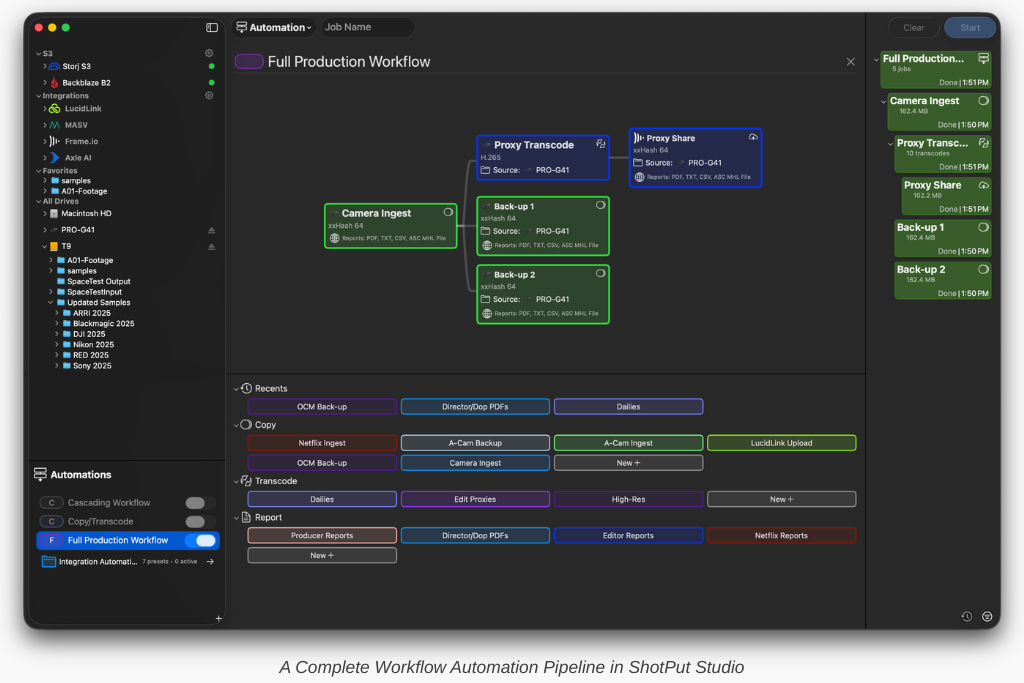The image size is (1024, 683).
Task: Enable the Cascading Workflow toggle
Action: (x=200, y=503)
